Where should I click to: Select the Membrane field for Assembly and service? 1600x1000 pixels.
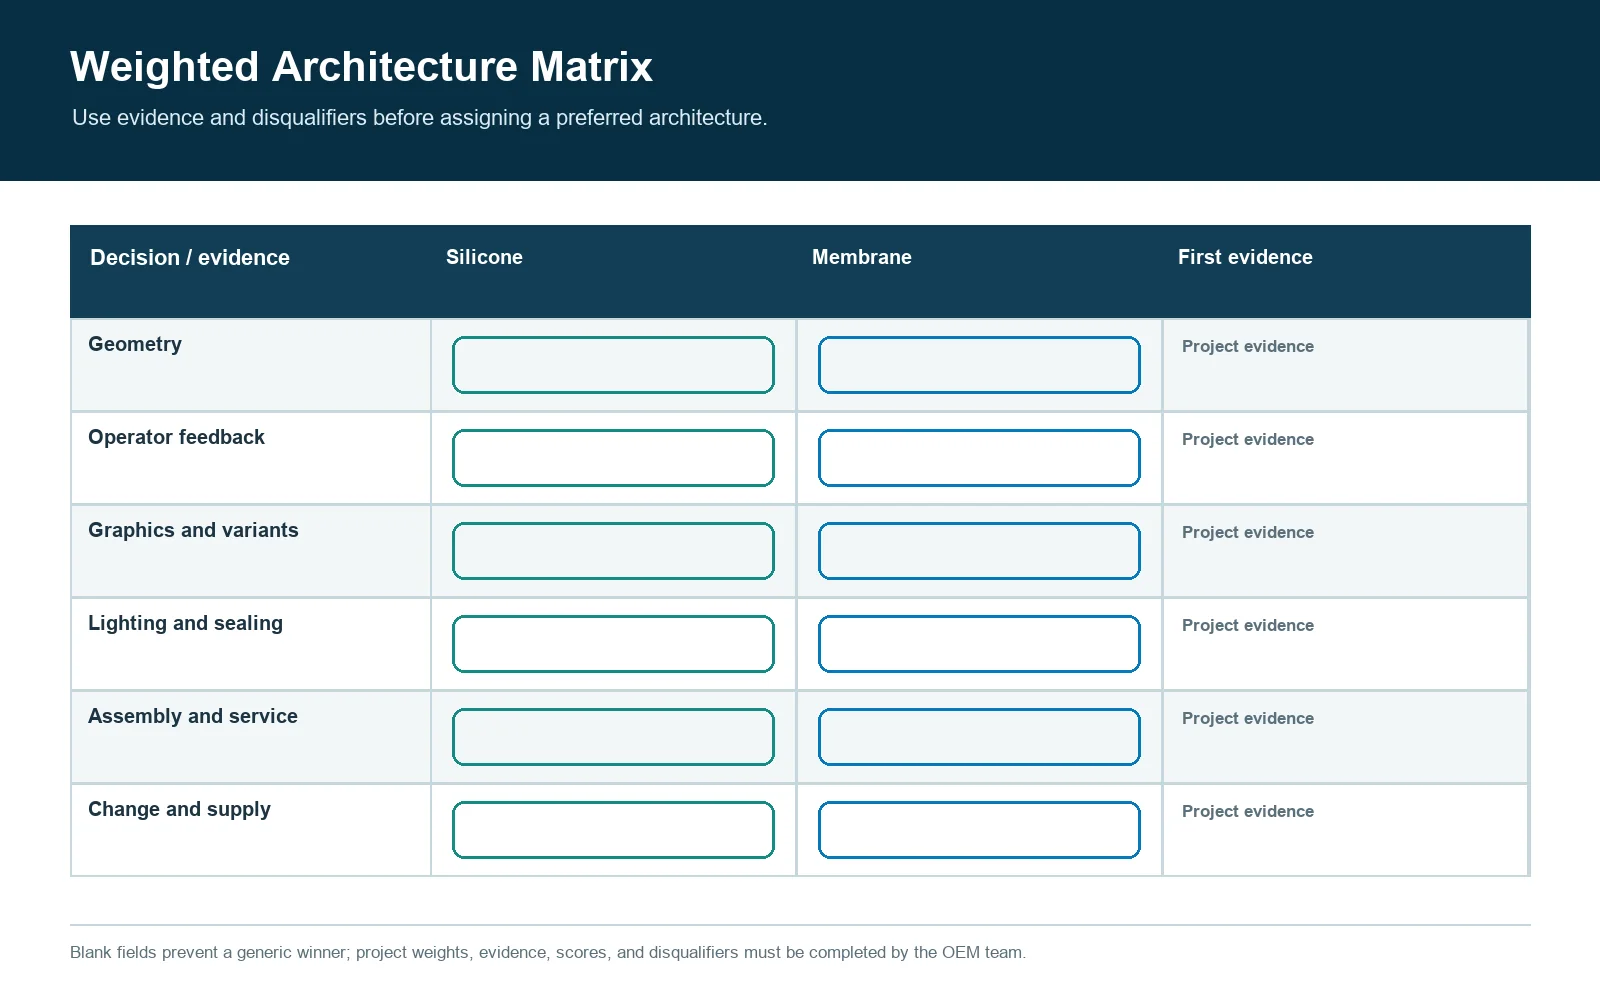[979, 737]
